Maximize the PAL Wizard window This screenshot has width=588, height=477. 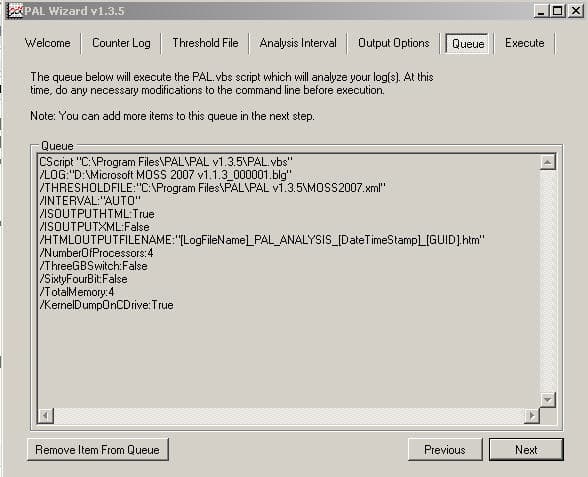click(558, 11)
